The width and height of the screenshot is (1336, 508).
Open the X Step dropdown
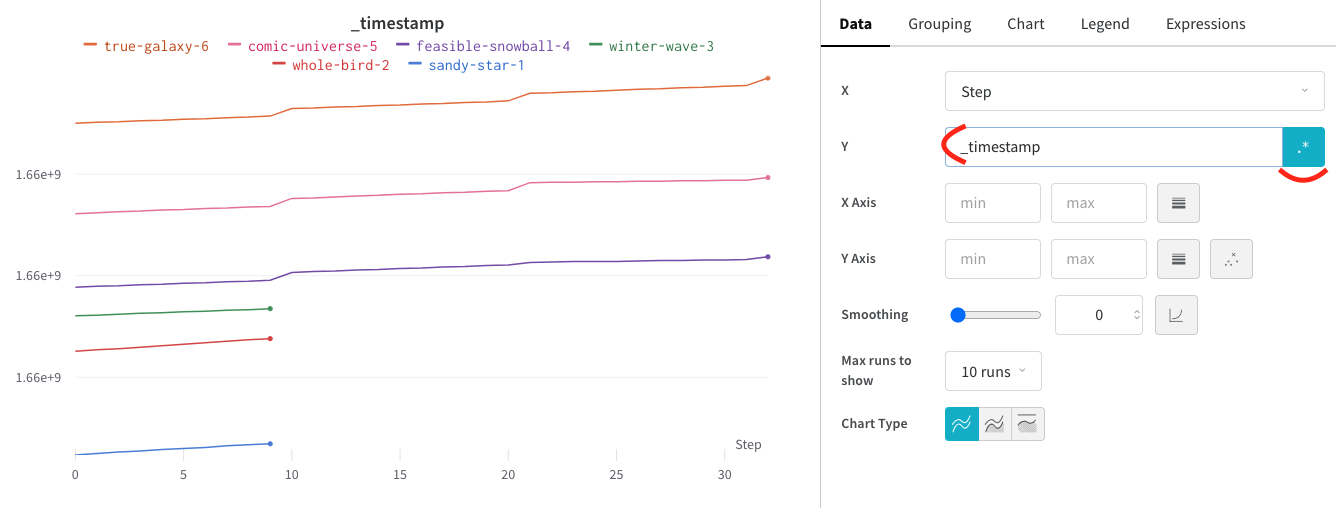coord(1135,91)
